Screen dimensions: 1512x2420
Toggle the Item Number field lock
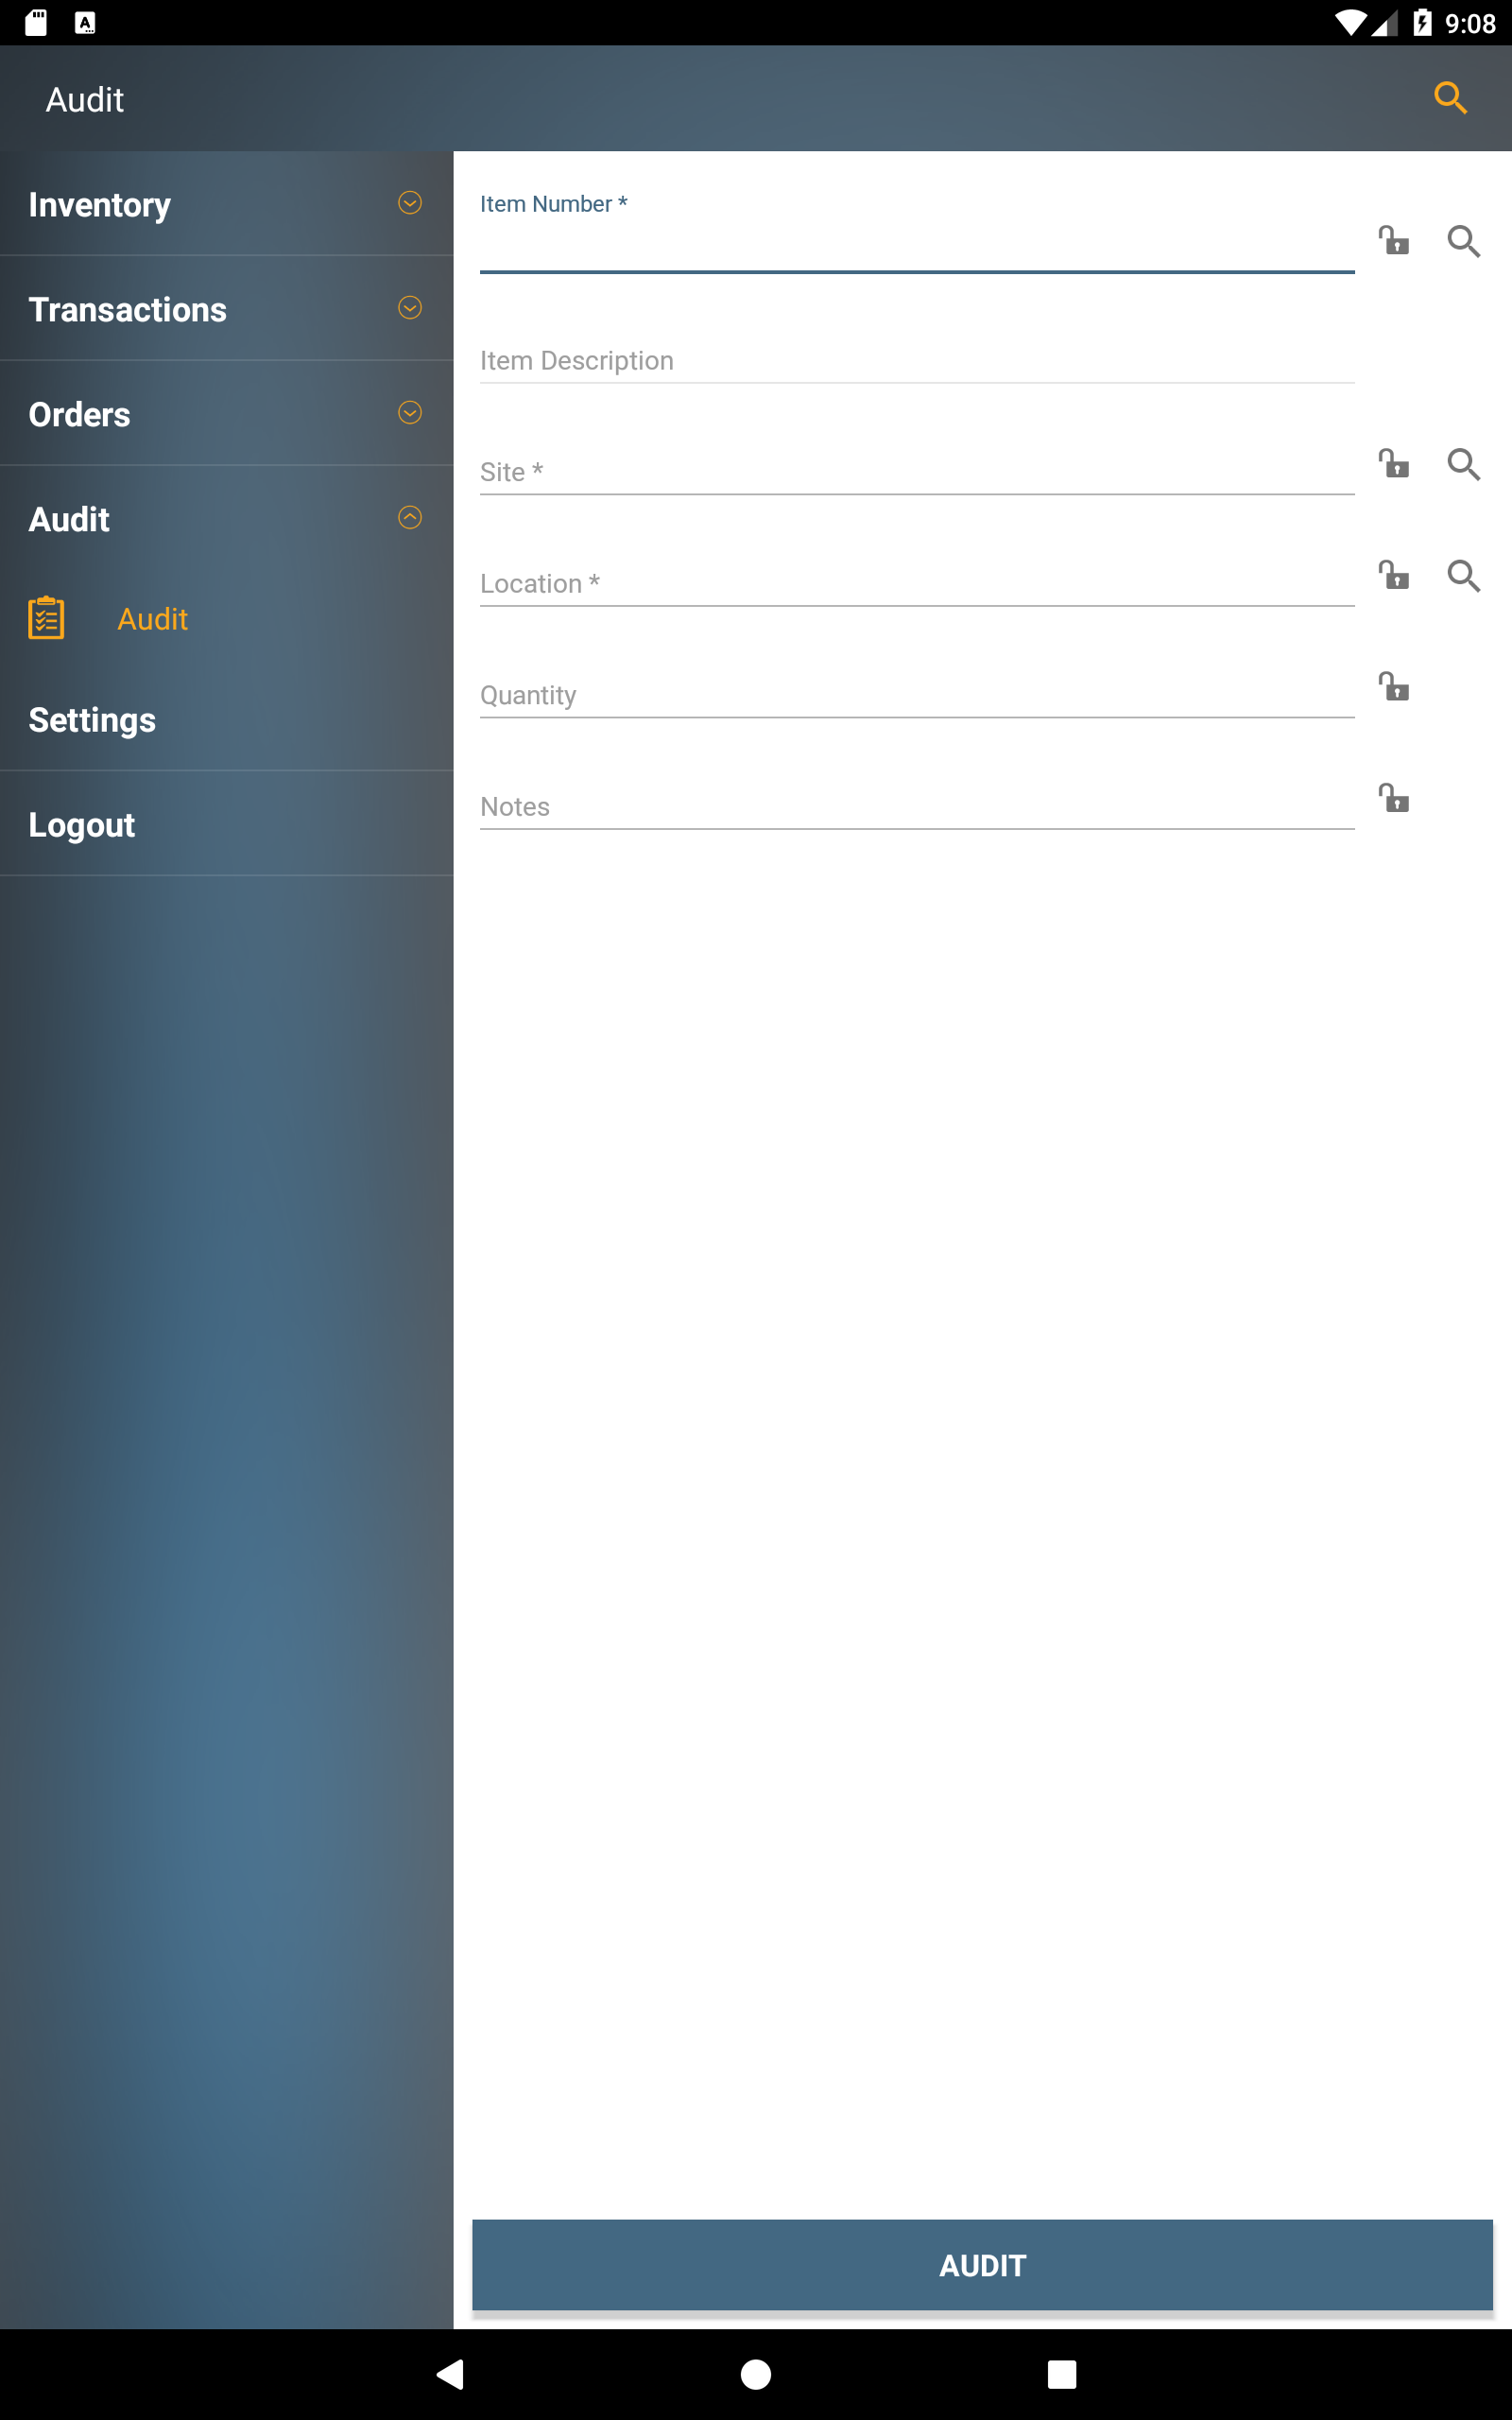pos(1393,240)
